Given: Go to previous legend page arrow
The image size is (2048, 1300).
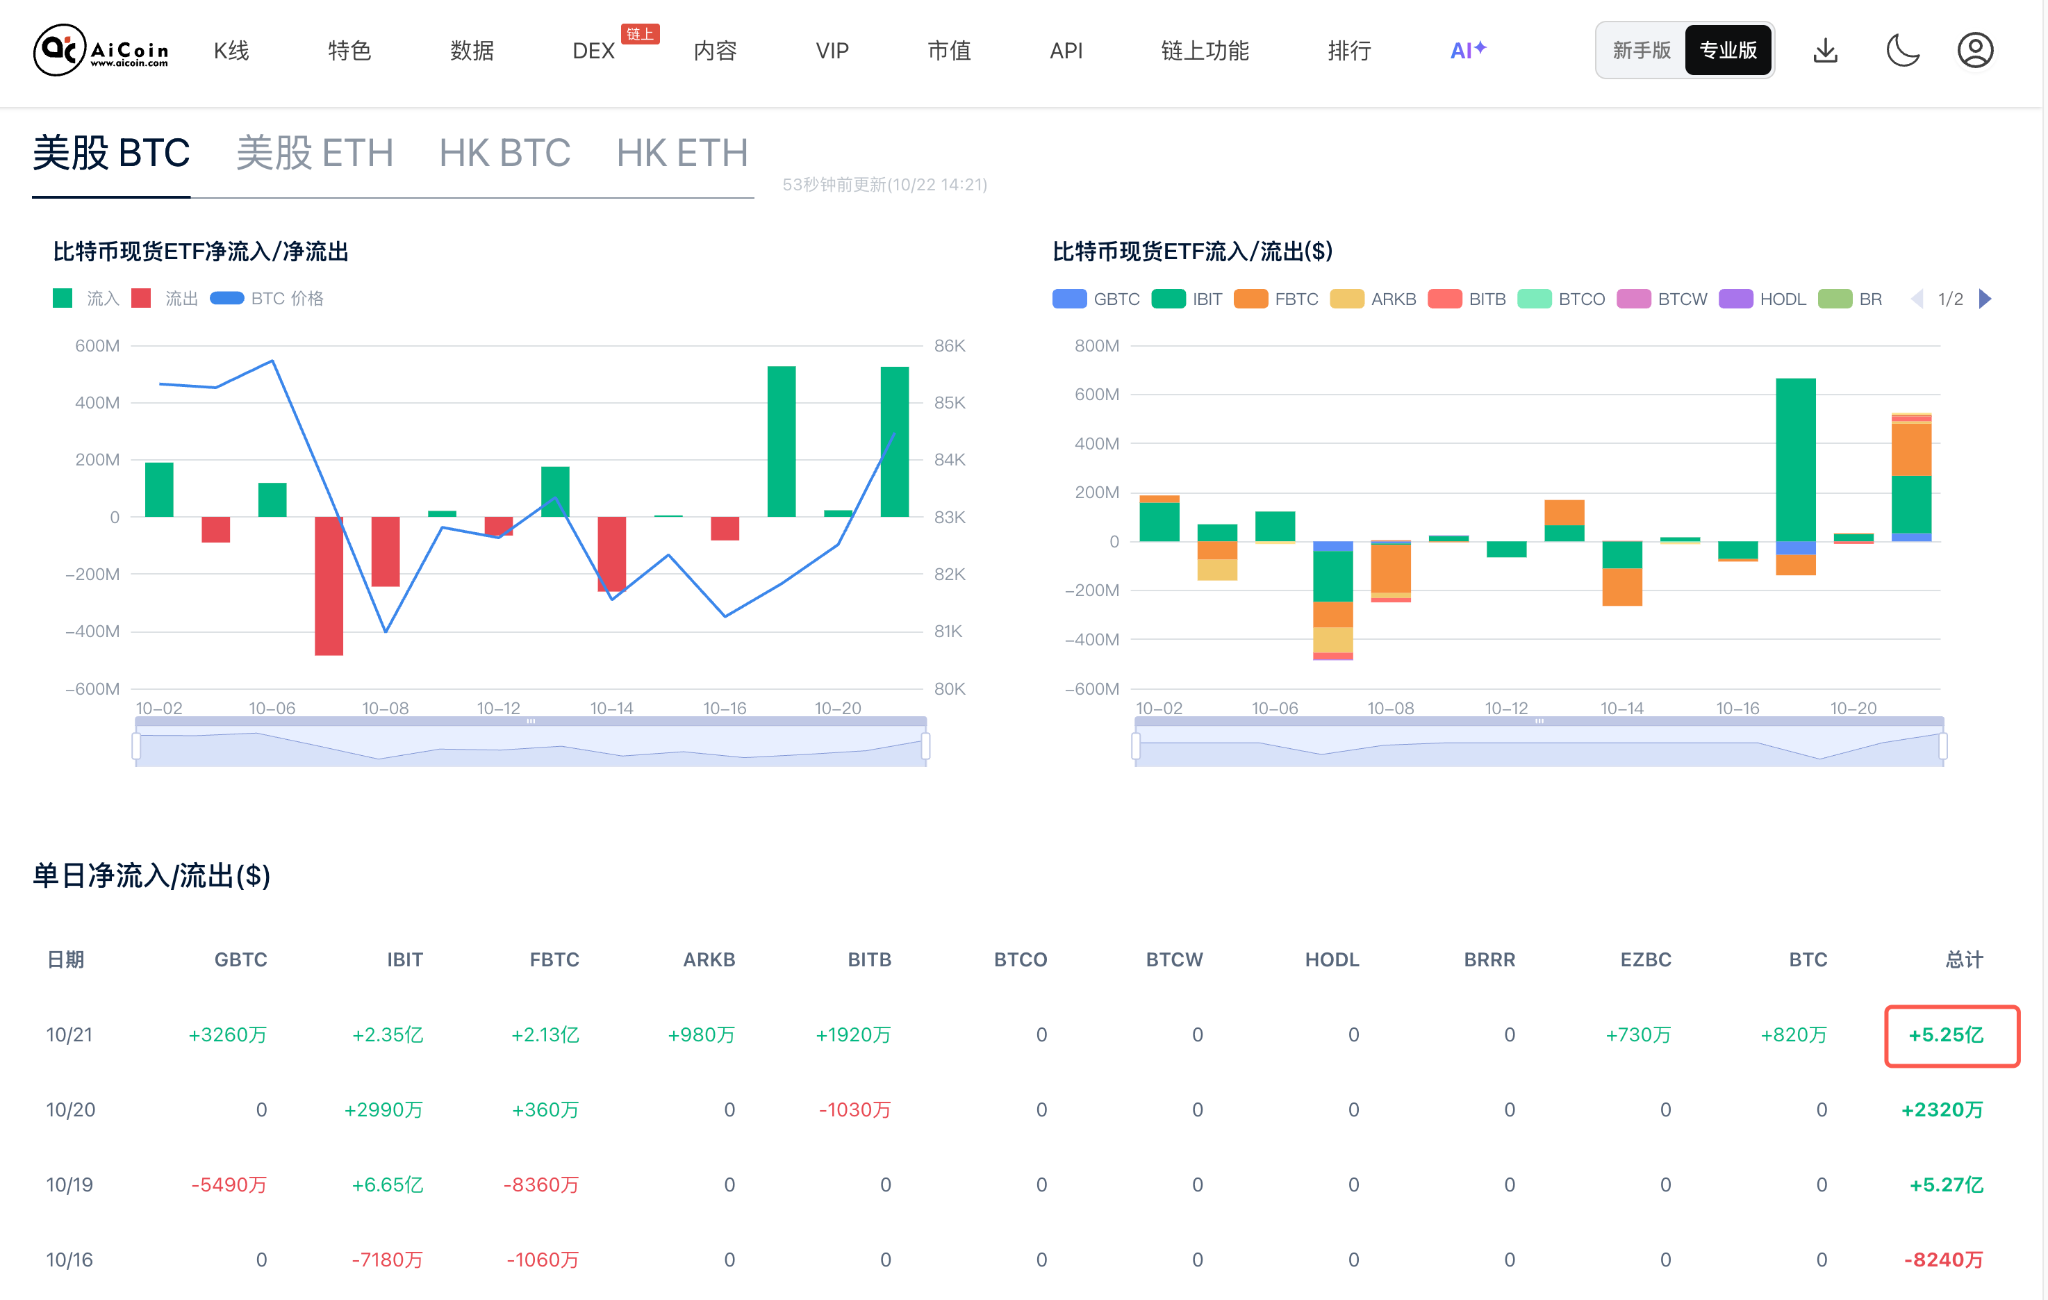Looking at the screenshot, I should point(1917,299).
